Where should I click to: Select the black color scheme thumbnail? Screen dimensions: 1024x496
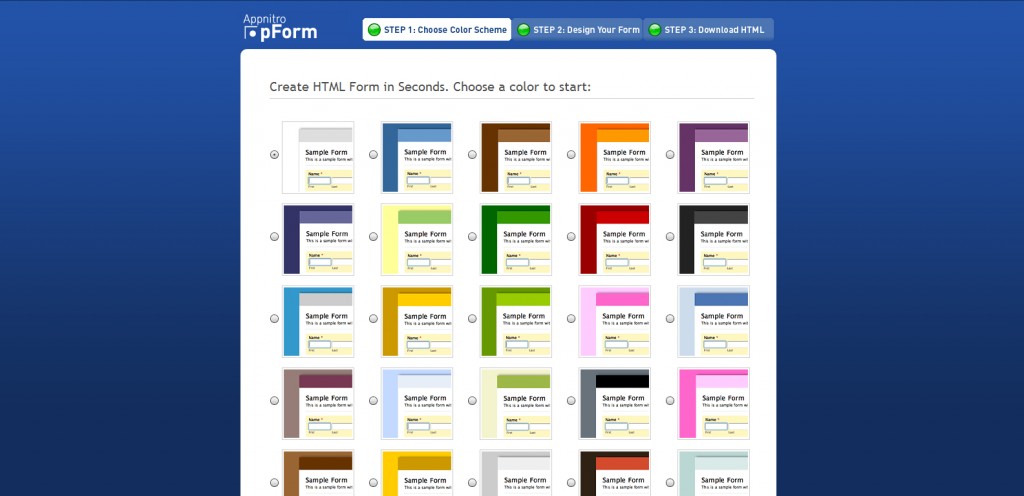[713, 239]
